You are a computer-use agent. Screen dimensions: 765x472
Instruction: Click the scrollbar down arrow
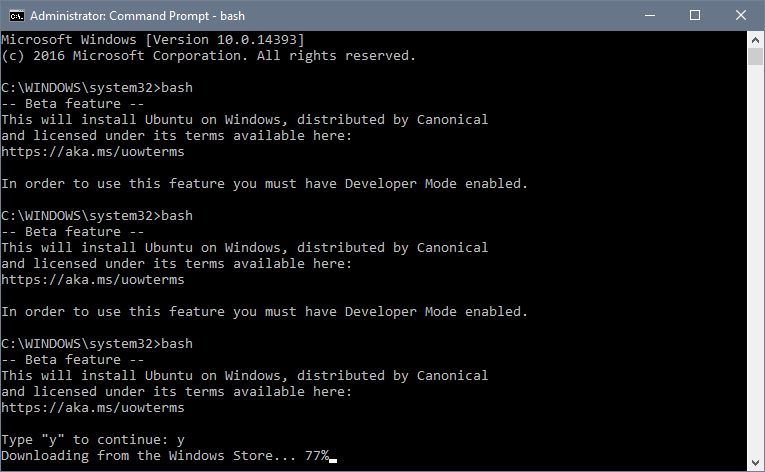tap(755, 462)
